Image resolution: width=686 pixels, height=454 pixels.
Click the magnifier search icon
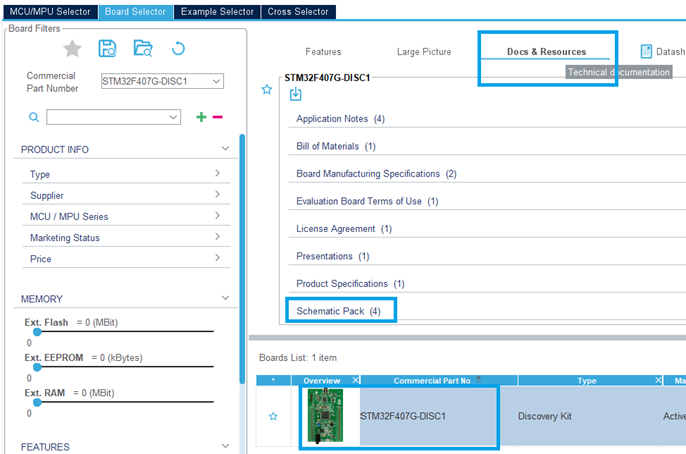(x=34, y=117)
